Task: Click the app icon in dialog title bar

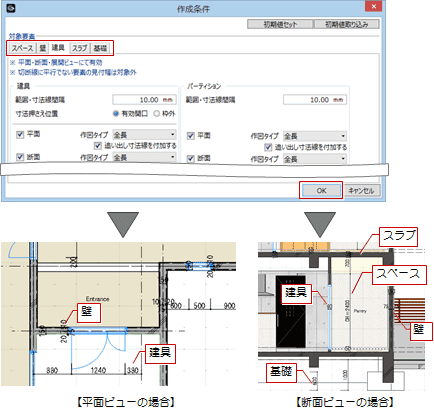Action: [11, 8]
